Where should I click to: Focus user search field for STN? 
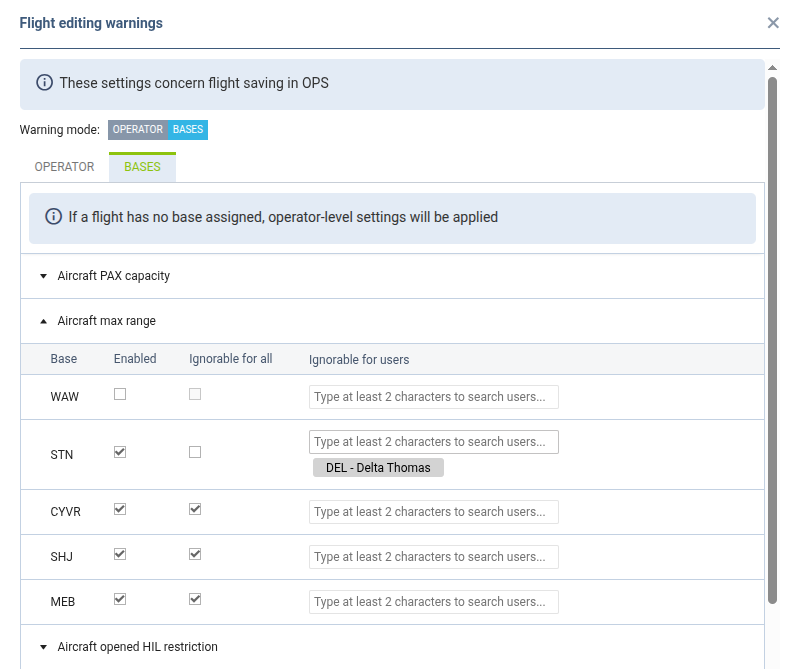(x=434, y=442)
